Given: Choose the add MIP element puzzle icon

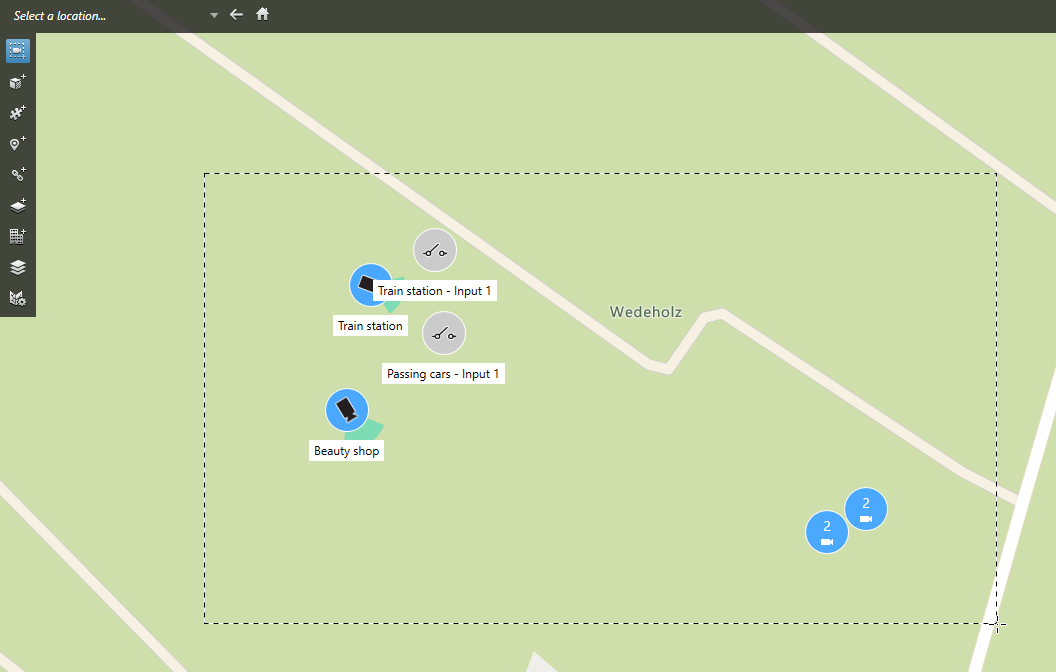Looking at the screenshot, I should (x=17, y=113).
